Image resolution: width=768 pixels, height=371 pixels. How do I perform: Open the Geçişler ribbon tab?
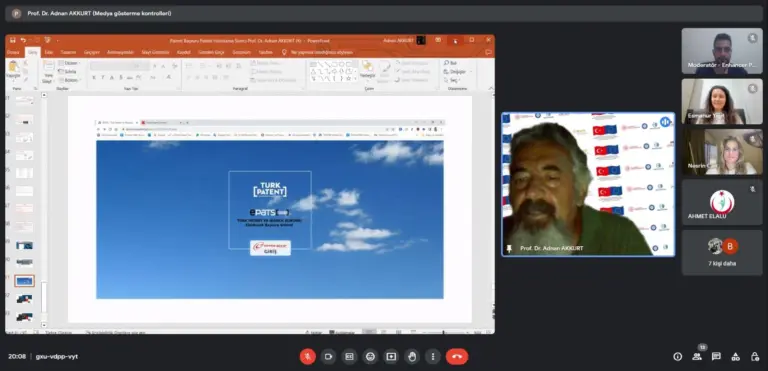(x=92, y=52)
